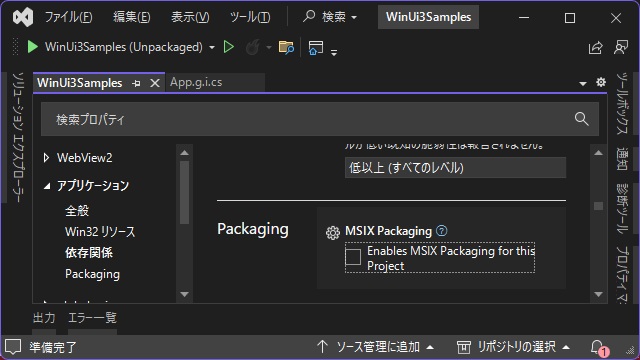Switch to the App.g.i.cs tab

[196, 82]
